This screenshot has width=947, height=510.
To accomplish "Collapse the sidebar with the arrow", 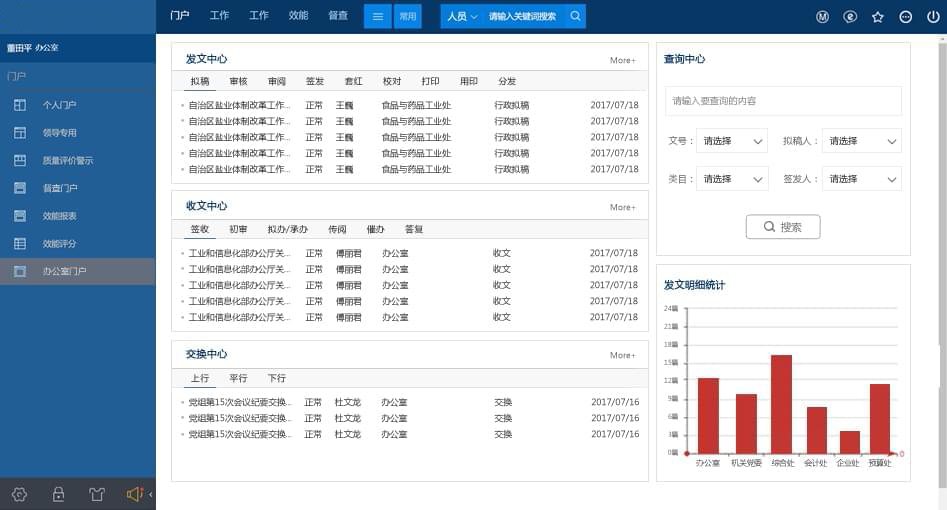I will tap(151, 494).
